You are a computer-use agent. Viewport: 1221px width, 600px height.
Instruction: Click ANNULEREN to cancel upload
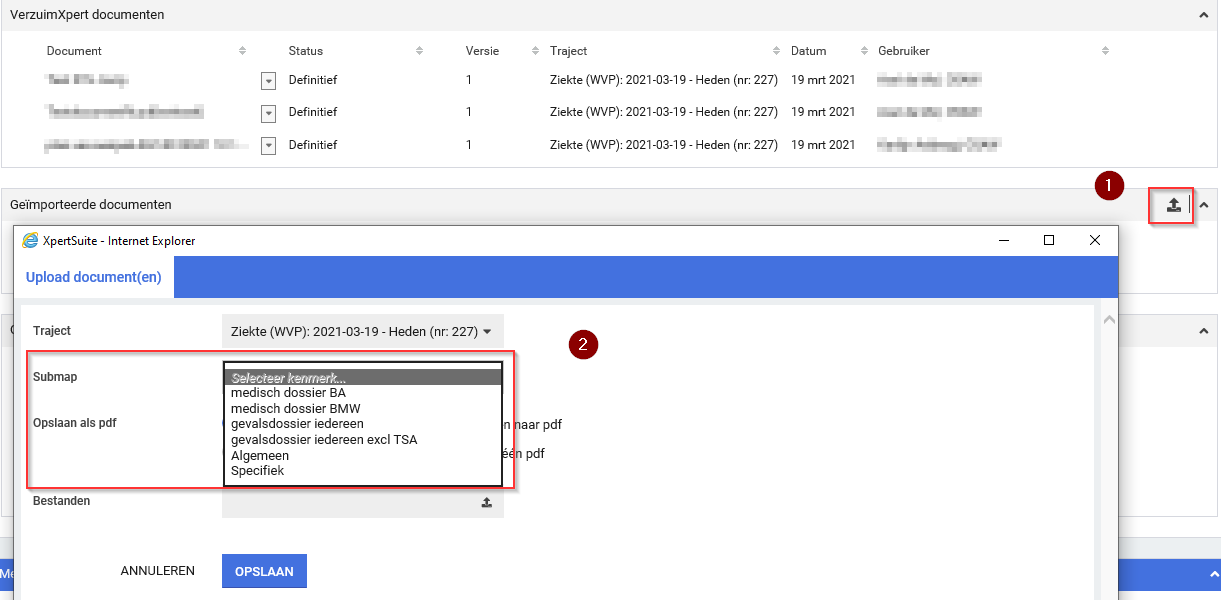coord(157,571)
